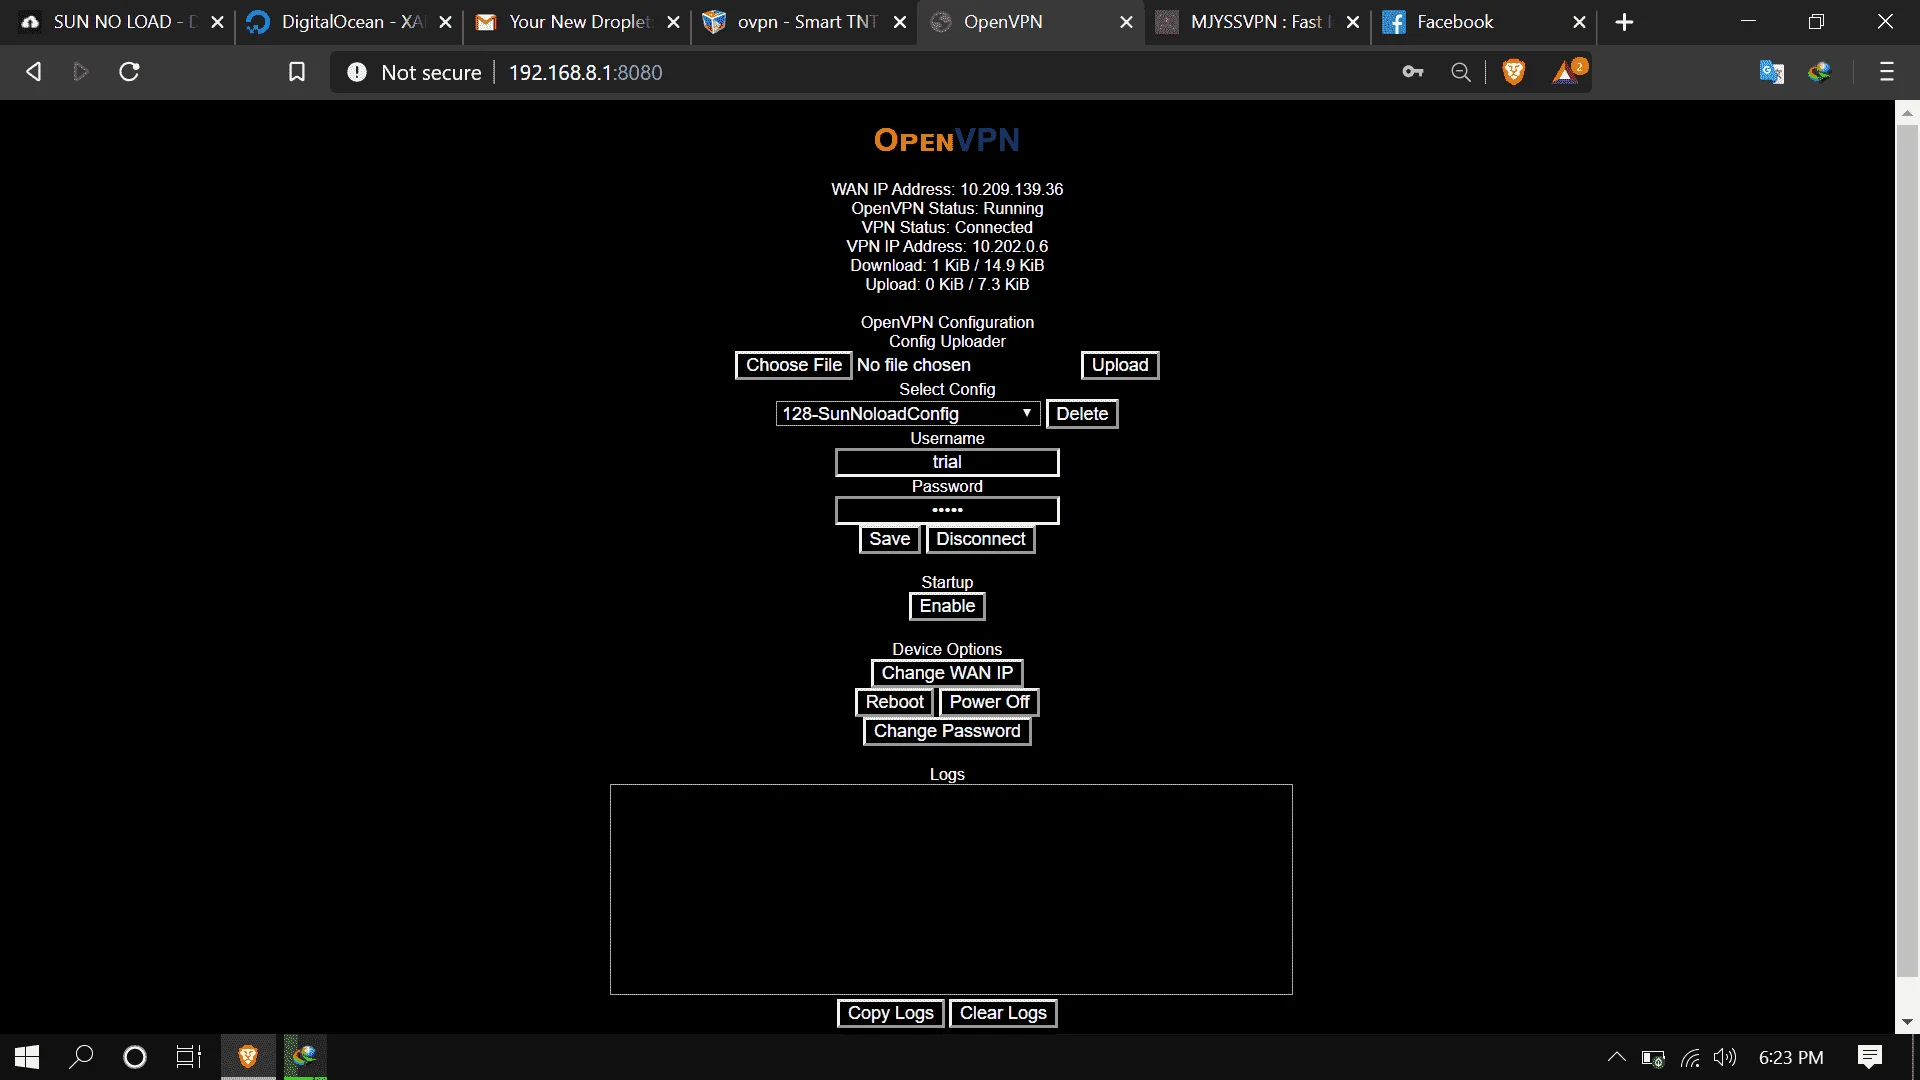1920x1080 pixels.
Task: Focus the Username input field
Action: [947, 462]
